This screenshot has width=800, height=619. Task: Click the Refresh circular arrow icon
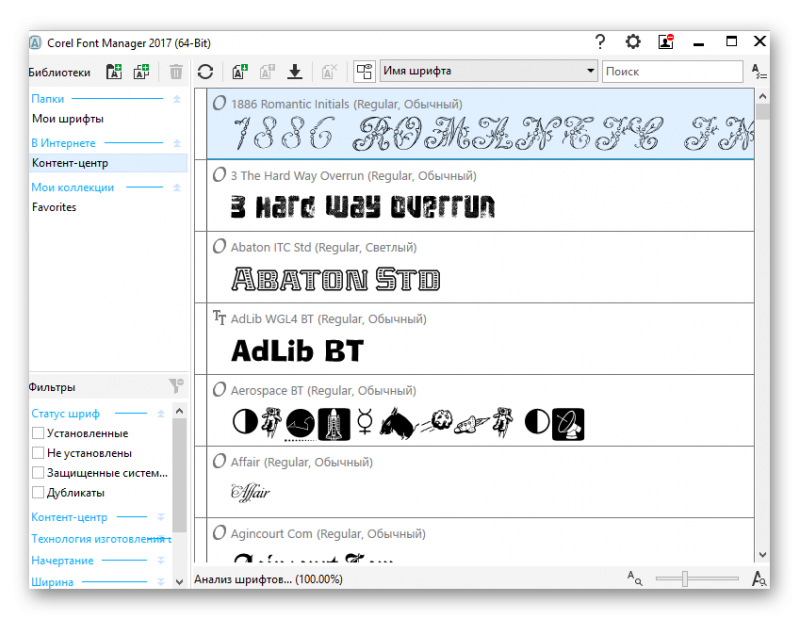(206, 71)
